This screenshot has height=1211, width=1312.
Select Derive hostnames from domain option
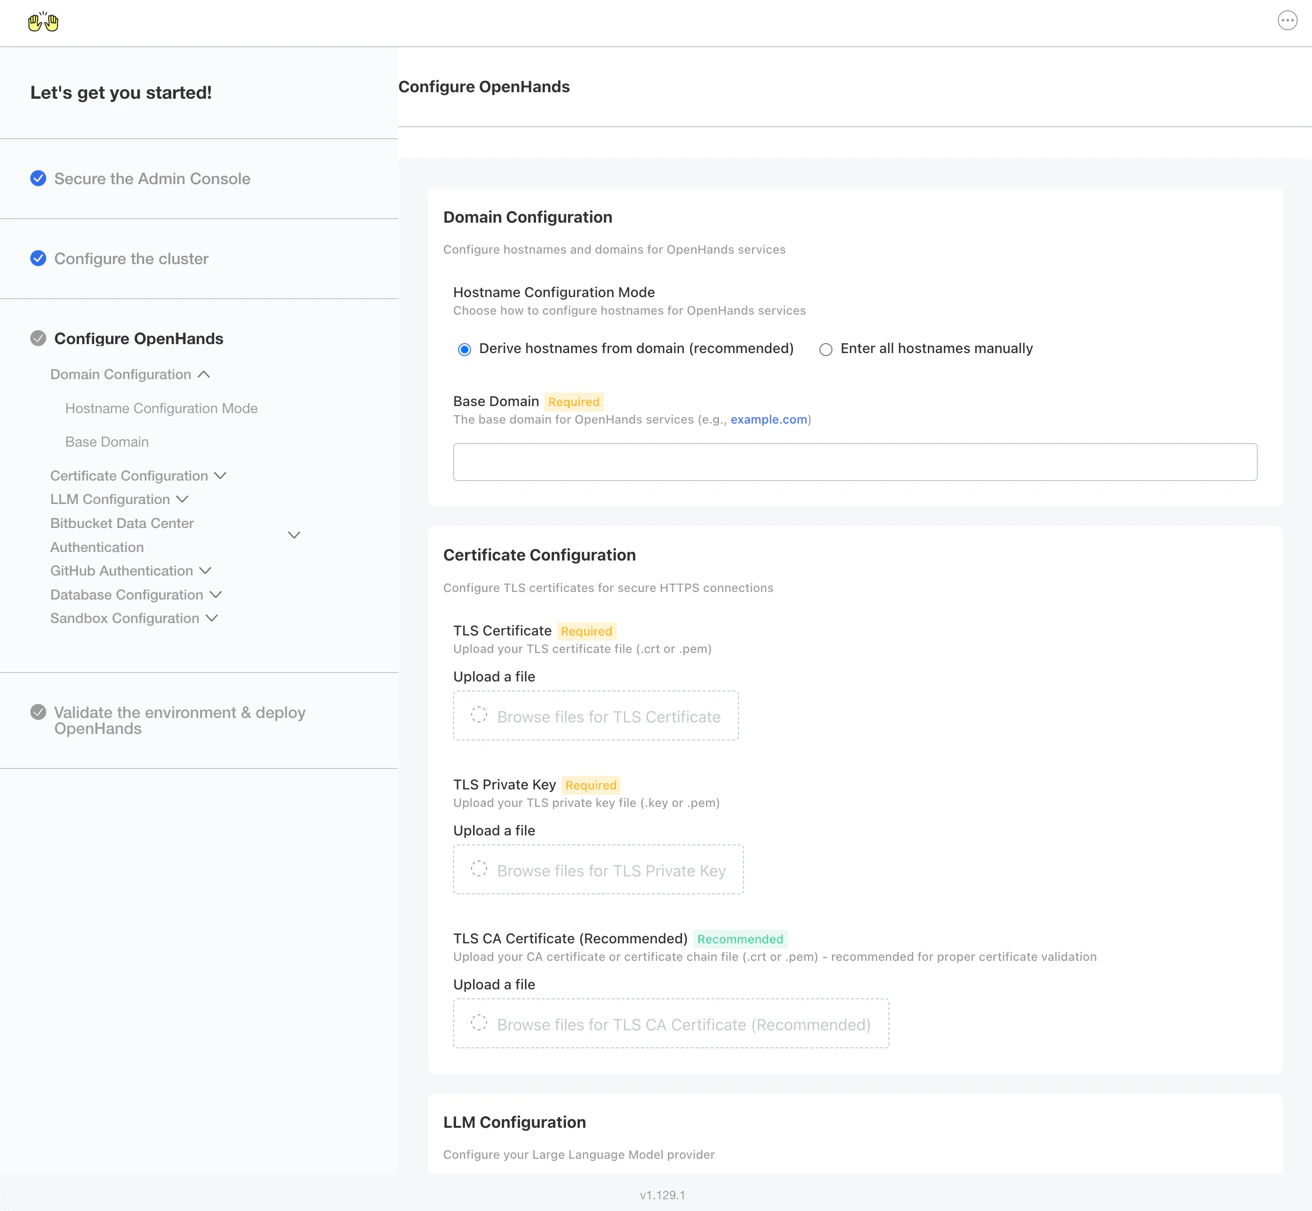point(464,349)
